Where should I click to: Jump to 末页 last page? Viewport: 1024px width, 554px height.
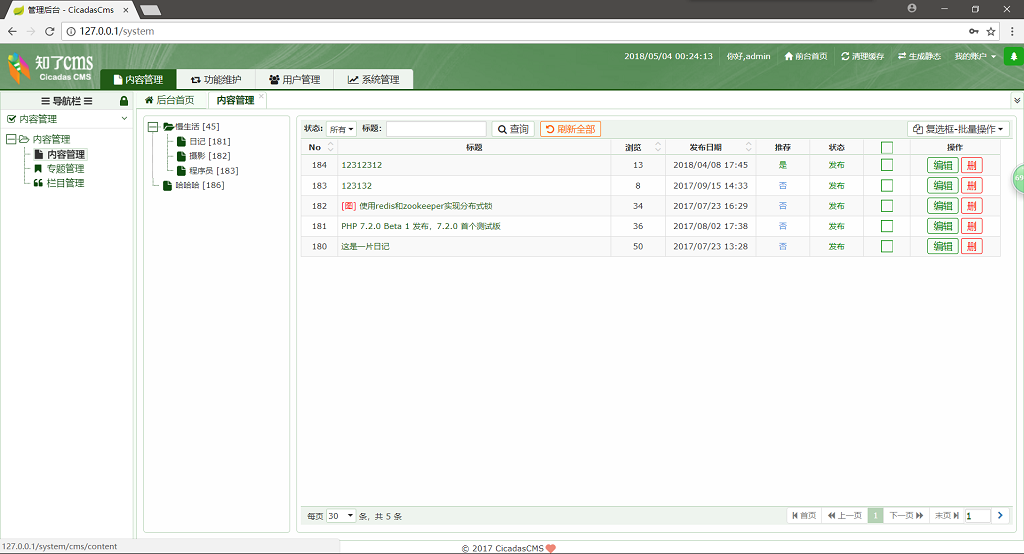[946, 516]
